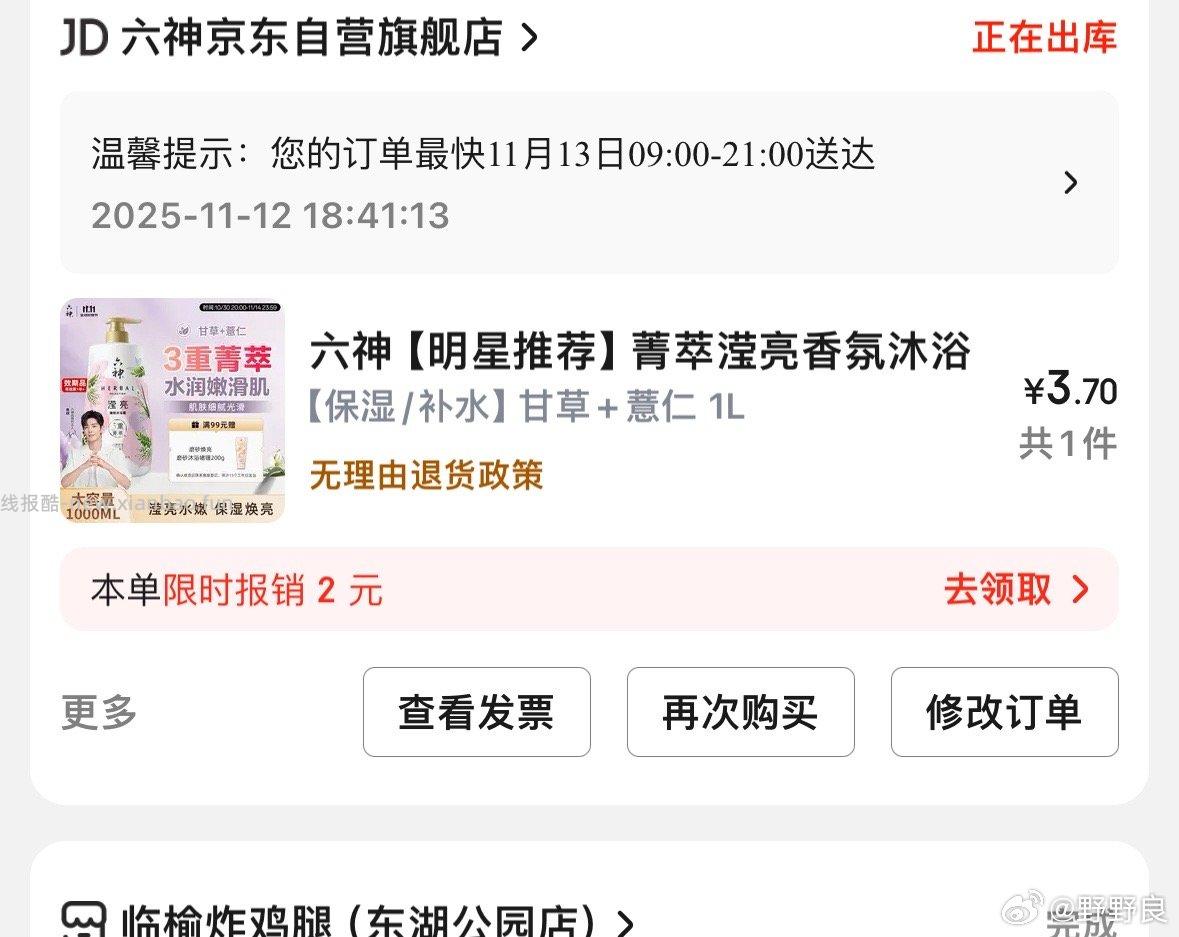Reorder using the 再次购买 button

coord(741,711)
